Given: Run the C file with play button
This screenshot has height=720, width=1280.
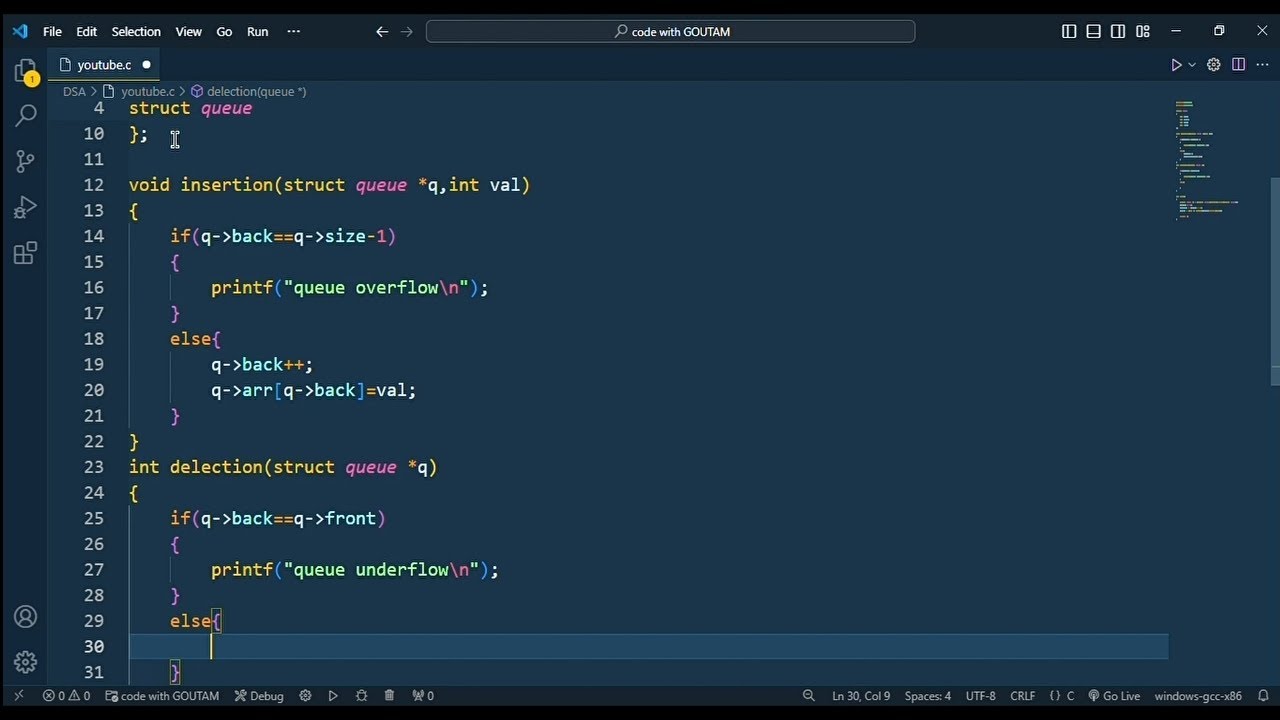Looking at the screenshot, I should pyautogui.click(x=1176, y=65).
